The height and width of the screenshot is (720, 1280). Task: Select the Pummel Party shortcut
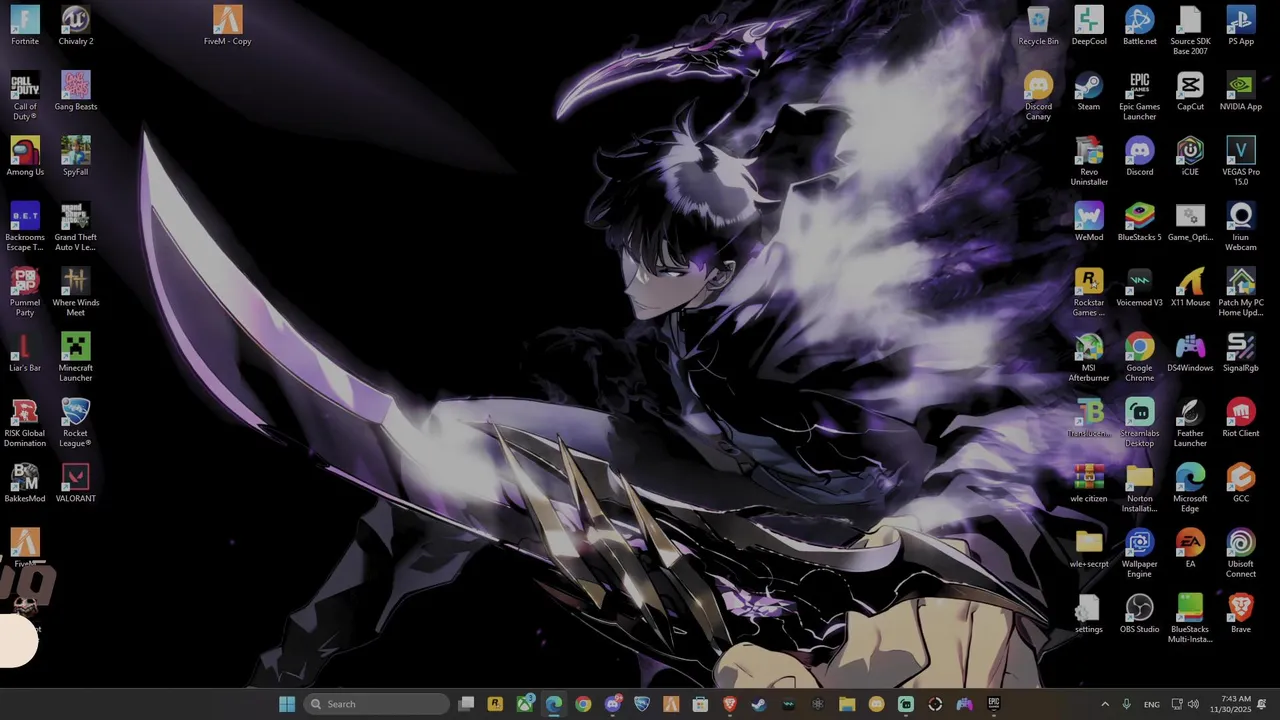pyautogui.click(x=25, y=292)
